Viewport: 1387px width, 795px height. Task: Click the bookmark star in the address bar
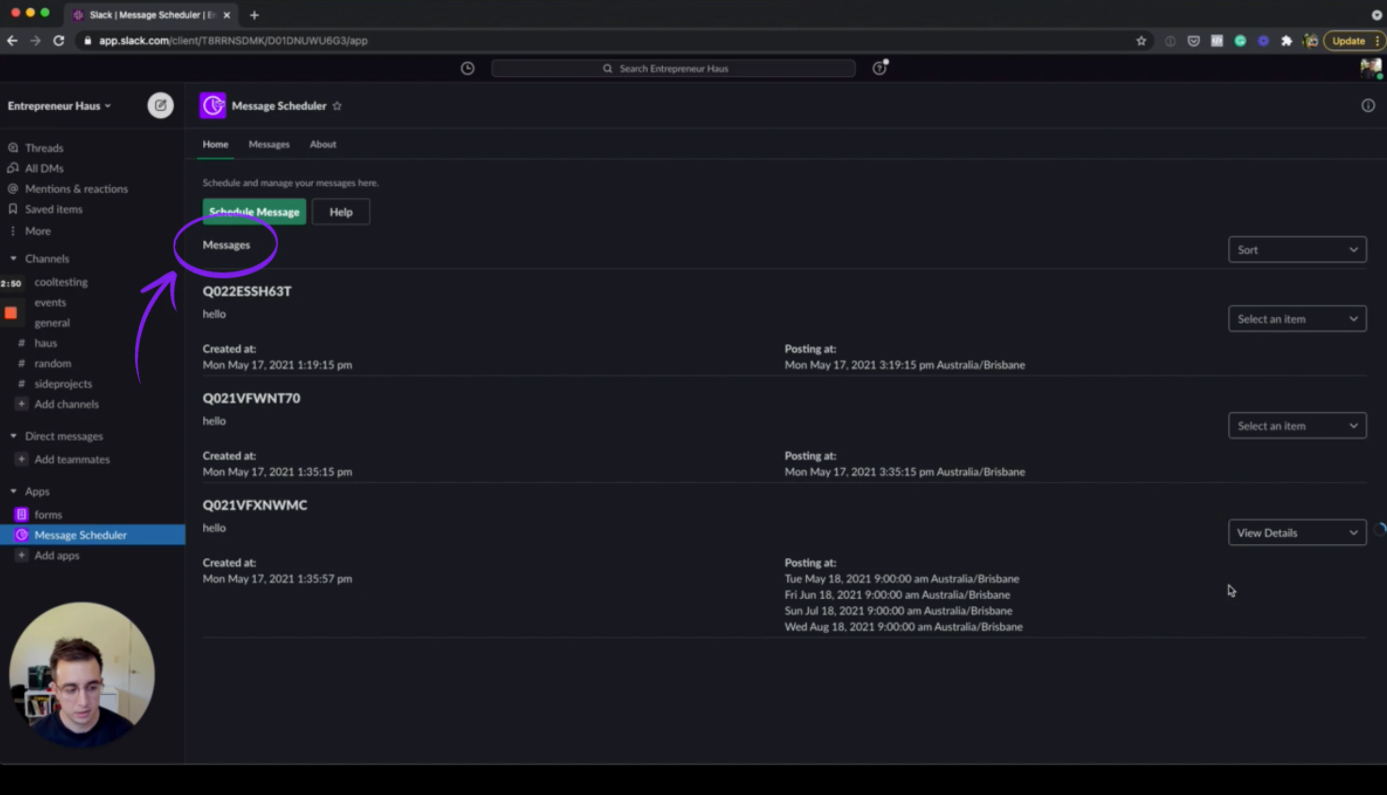pyautogui.click(x=1140, y=41)
